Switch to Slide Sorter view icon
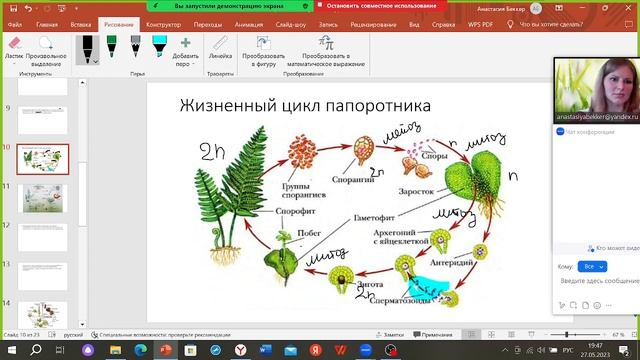The image size is (640, 360). [x=491, y=335]
